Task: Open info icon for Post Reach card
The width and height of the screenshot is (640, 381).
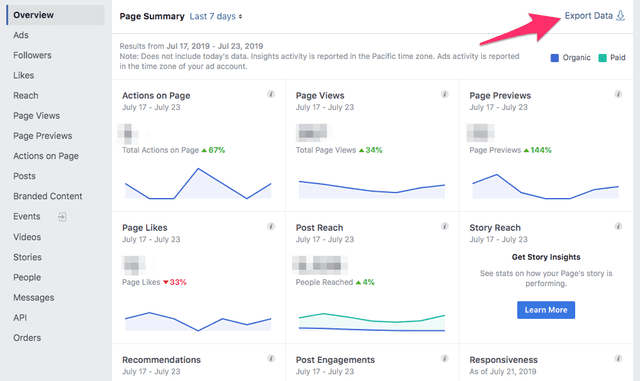Action: [444, 226]
